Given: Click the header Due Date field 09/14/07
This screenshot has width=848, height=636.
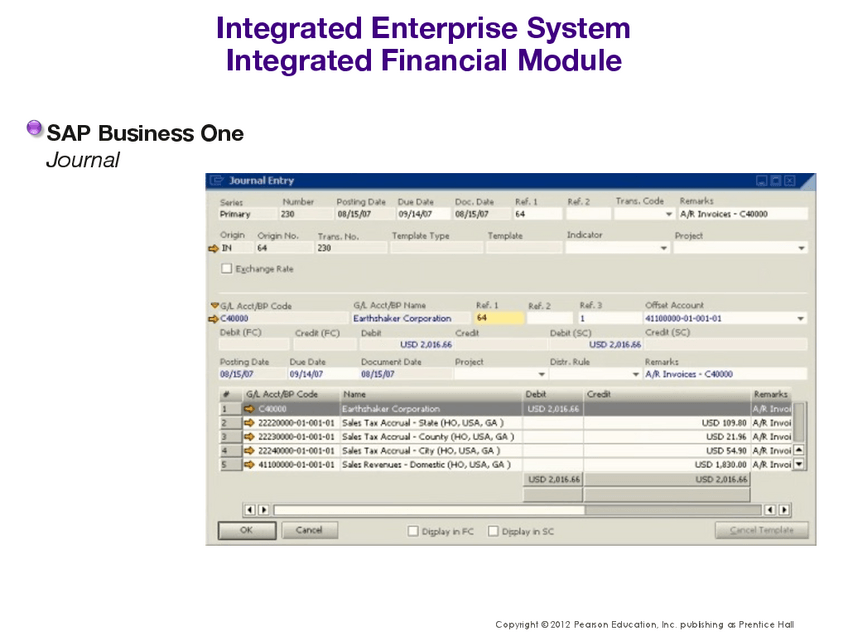Looking at the screenshot, I should click(423, 214).
